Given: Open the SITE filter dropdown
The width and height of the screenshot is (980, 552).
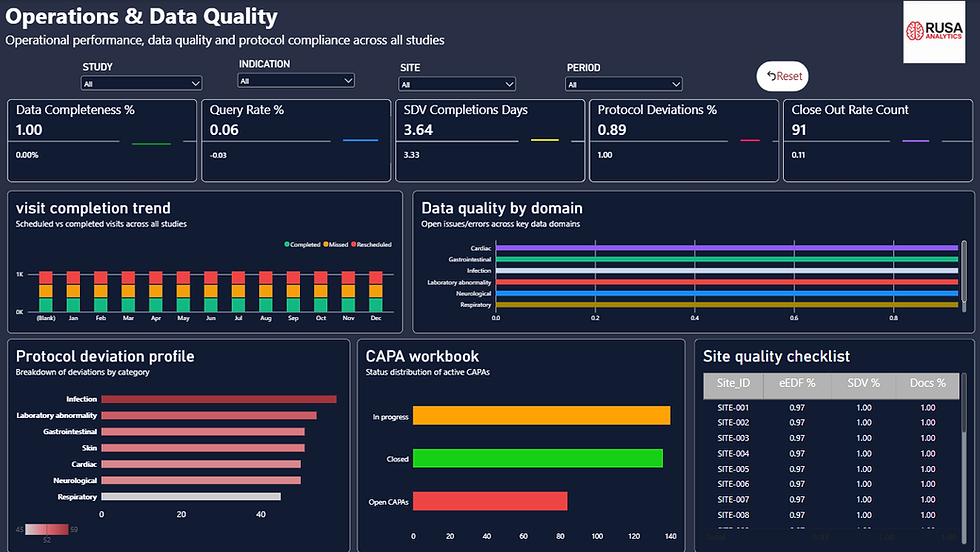Looking at the screenshot, I should [457, 84].
